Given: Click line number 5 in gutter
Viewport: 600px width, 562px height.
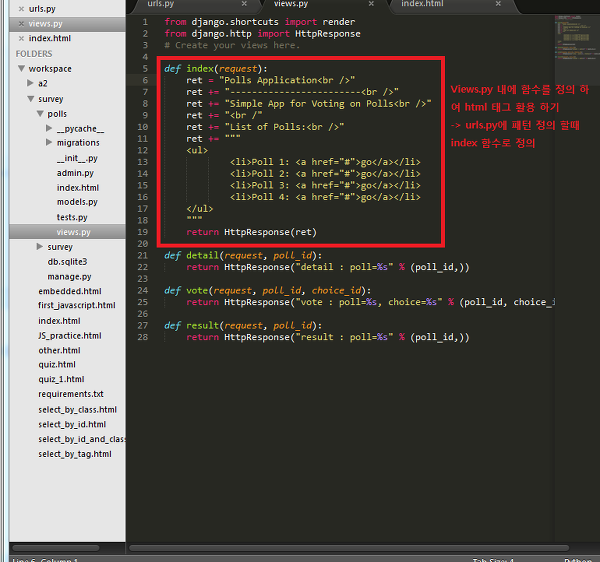Looking at the screenshot, I should pyautogui.click(x=145, y=68).
